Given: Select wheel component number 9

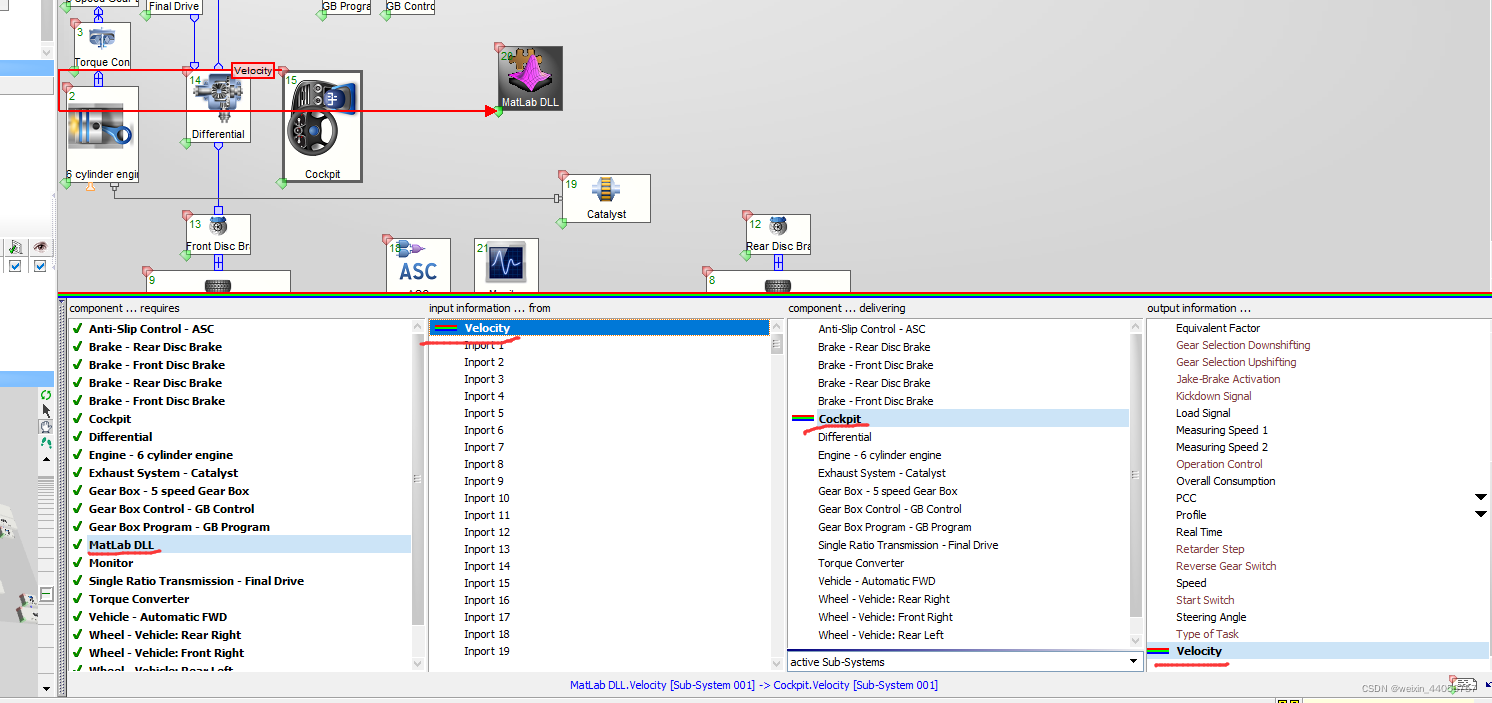Looking at the screenshot, I should [218, 281].
